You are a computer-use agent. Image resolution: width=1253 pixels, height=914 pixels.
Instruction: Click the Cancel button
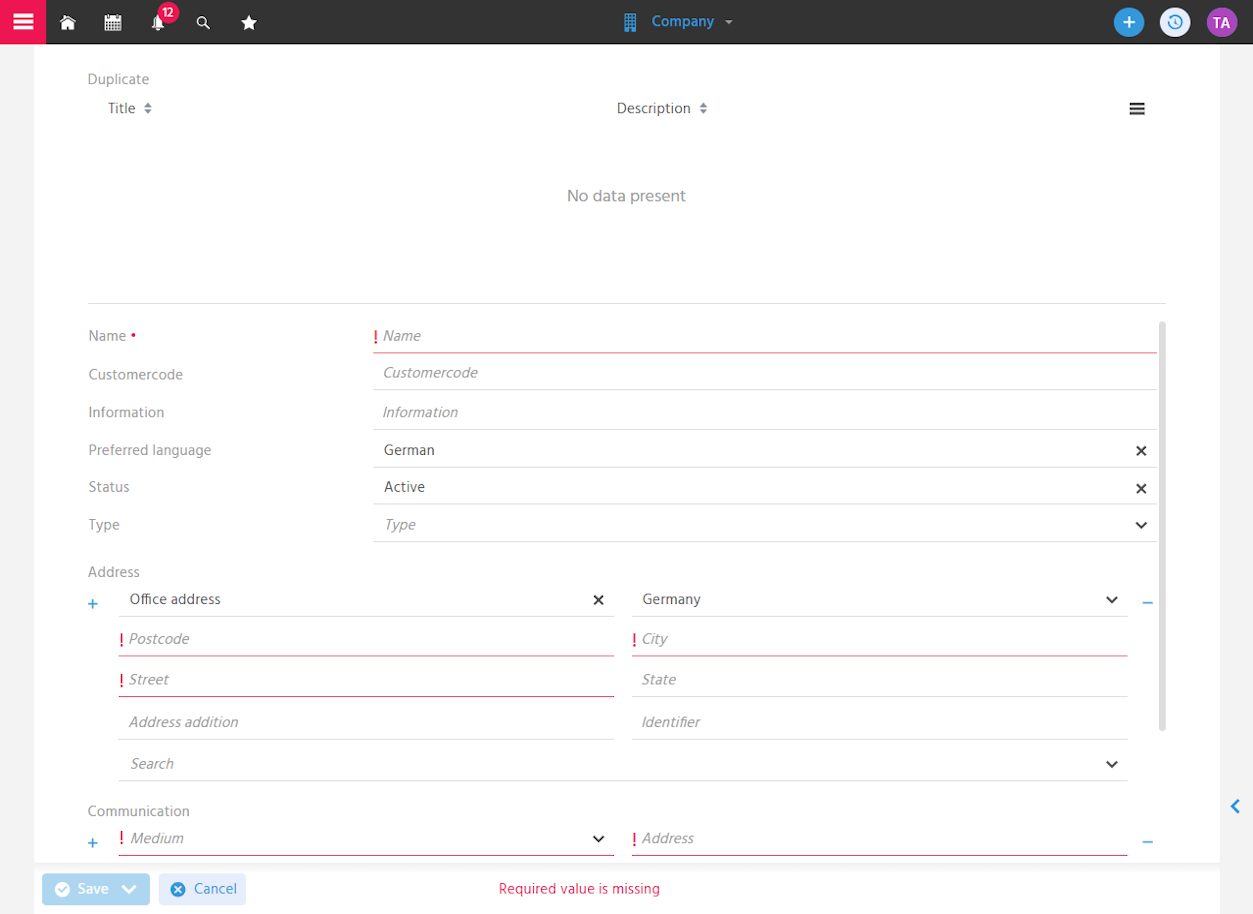pyautogui.click(x=203, y=889)
